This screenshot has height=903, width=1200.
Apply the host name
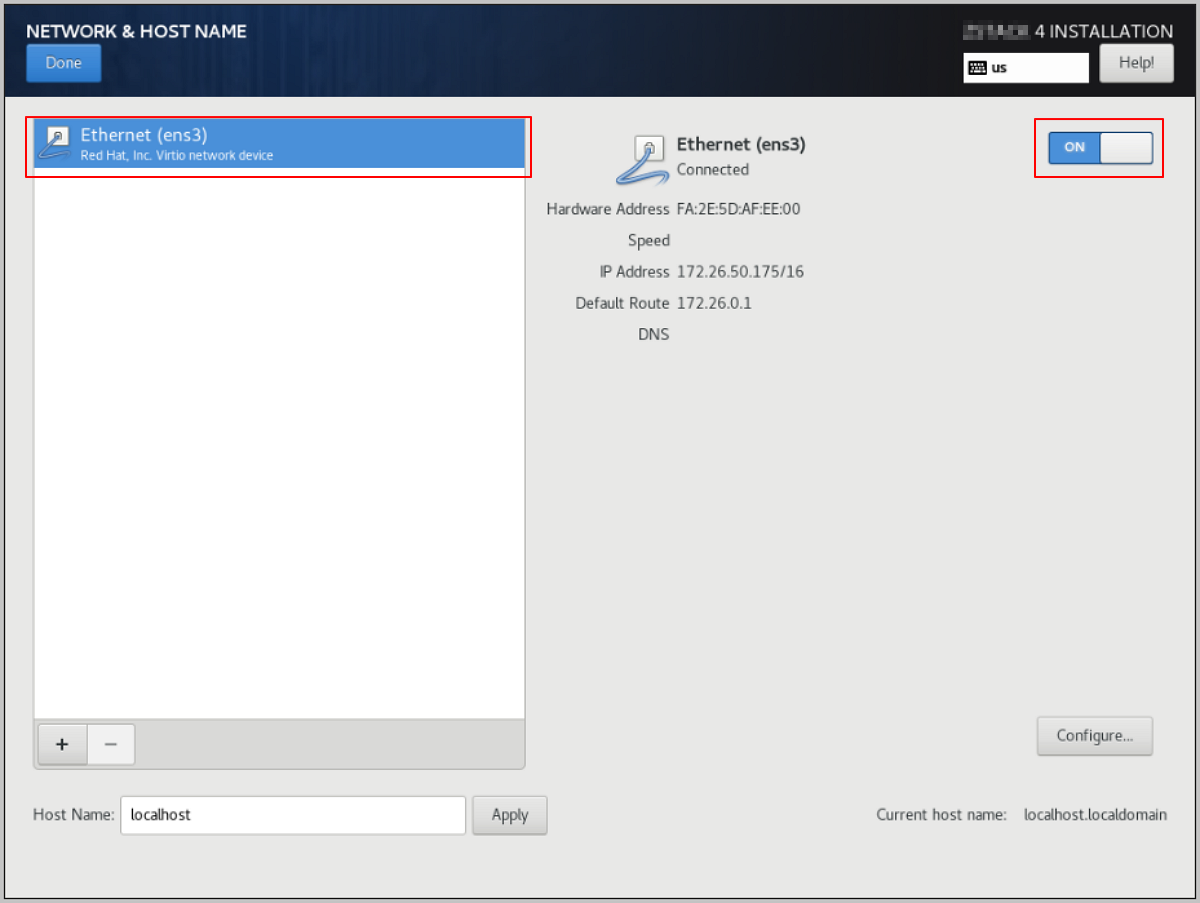coord(509,815)
